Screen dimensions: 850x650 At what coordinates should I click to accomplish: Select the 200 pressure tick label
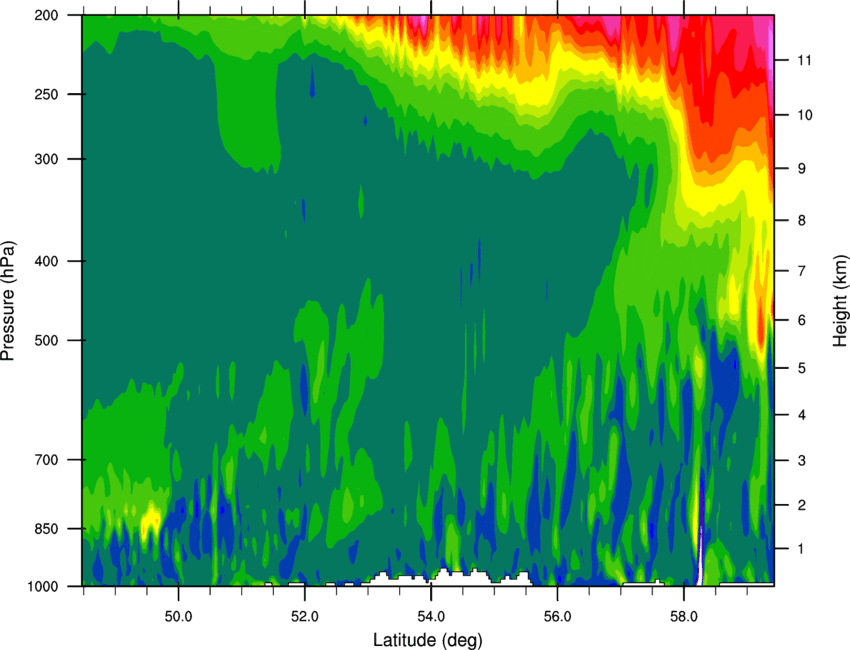point(46,15)
